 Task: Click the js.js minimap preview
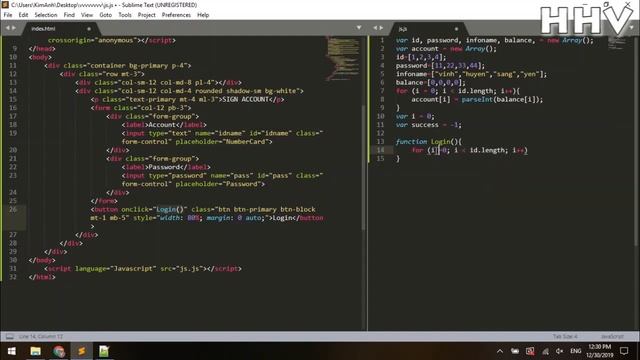pyautogui.click(x=617, y=43)
